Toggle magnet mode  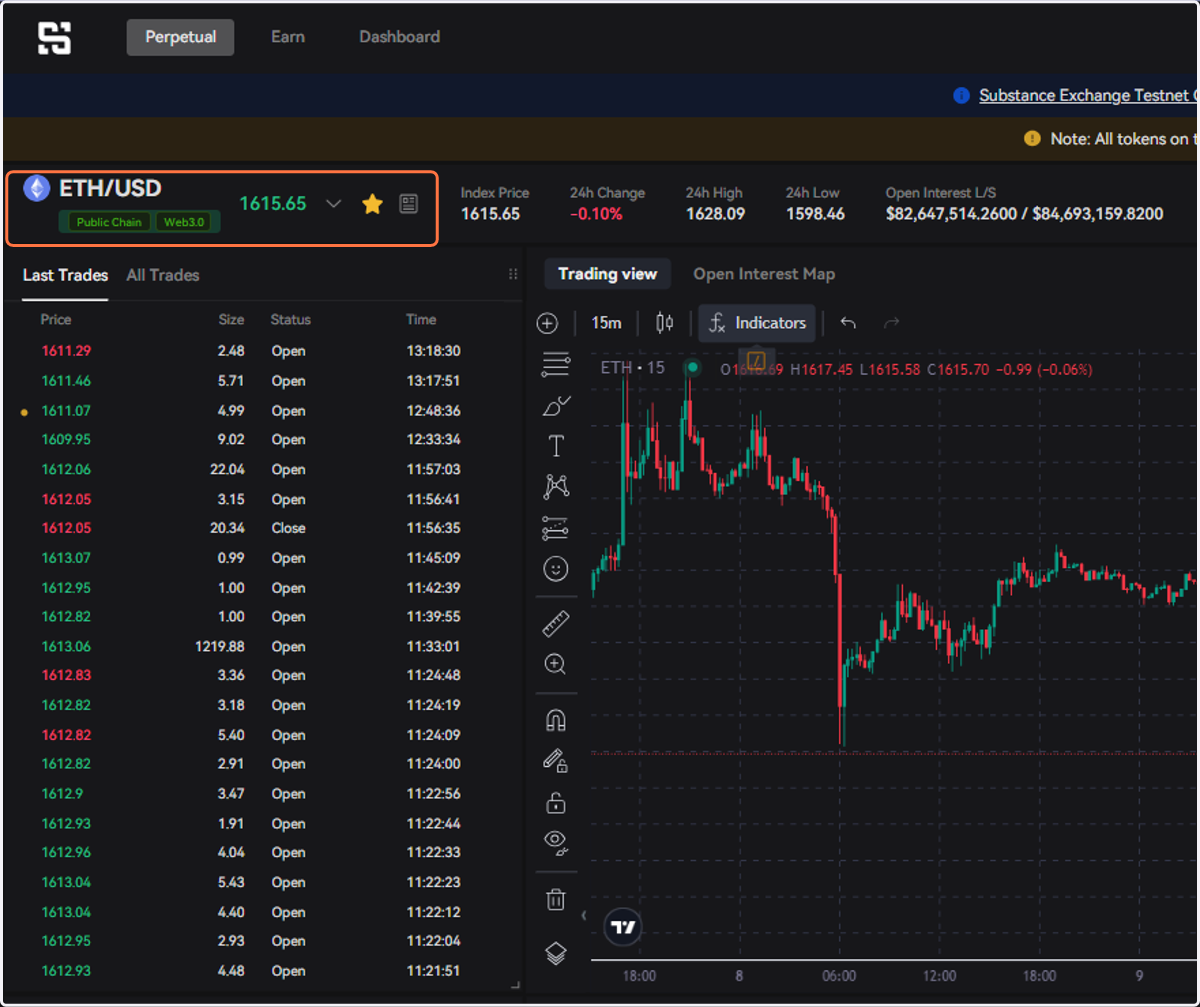[x=555, y=720]
